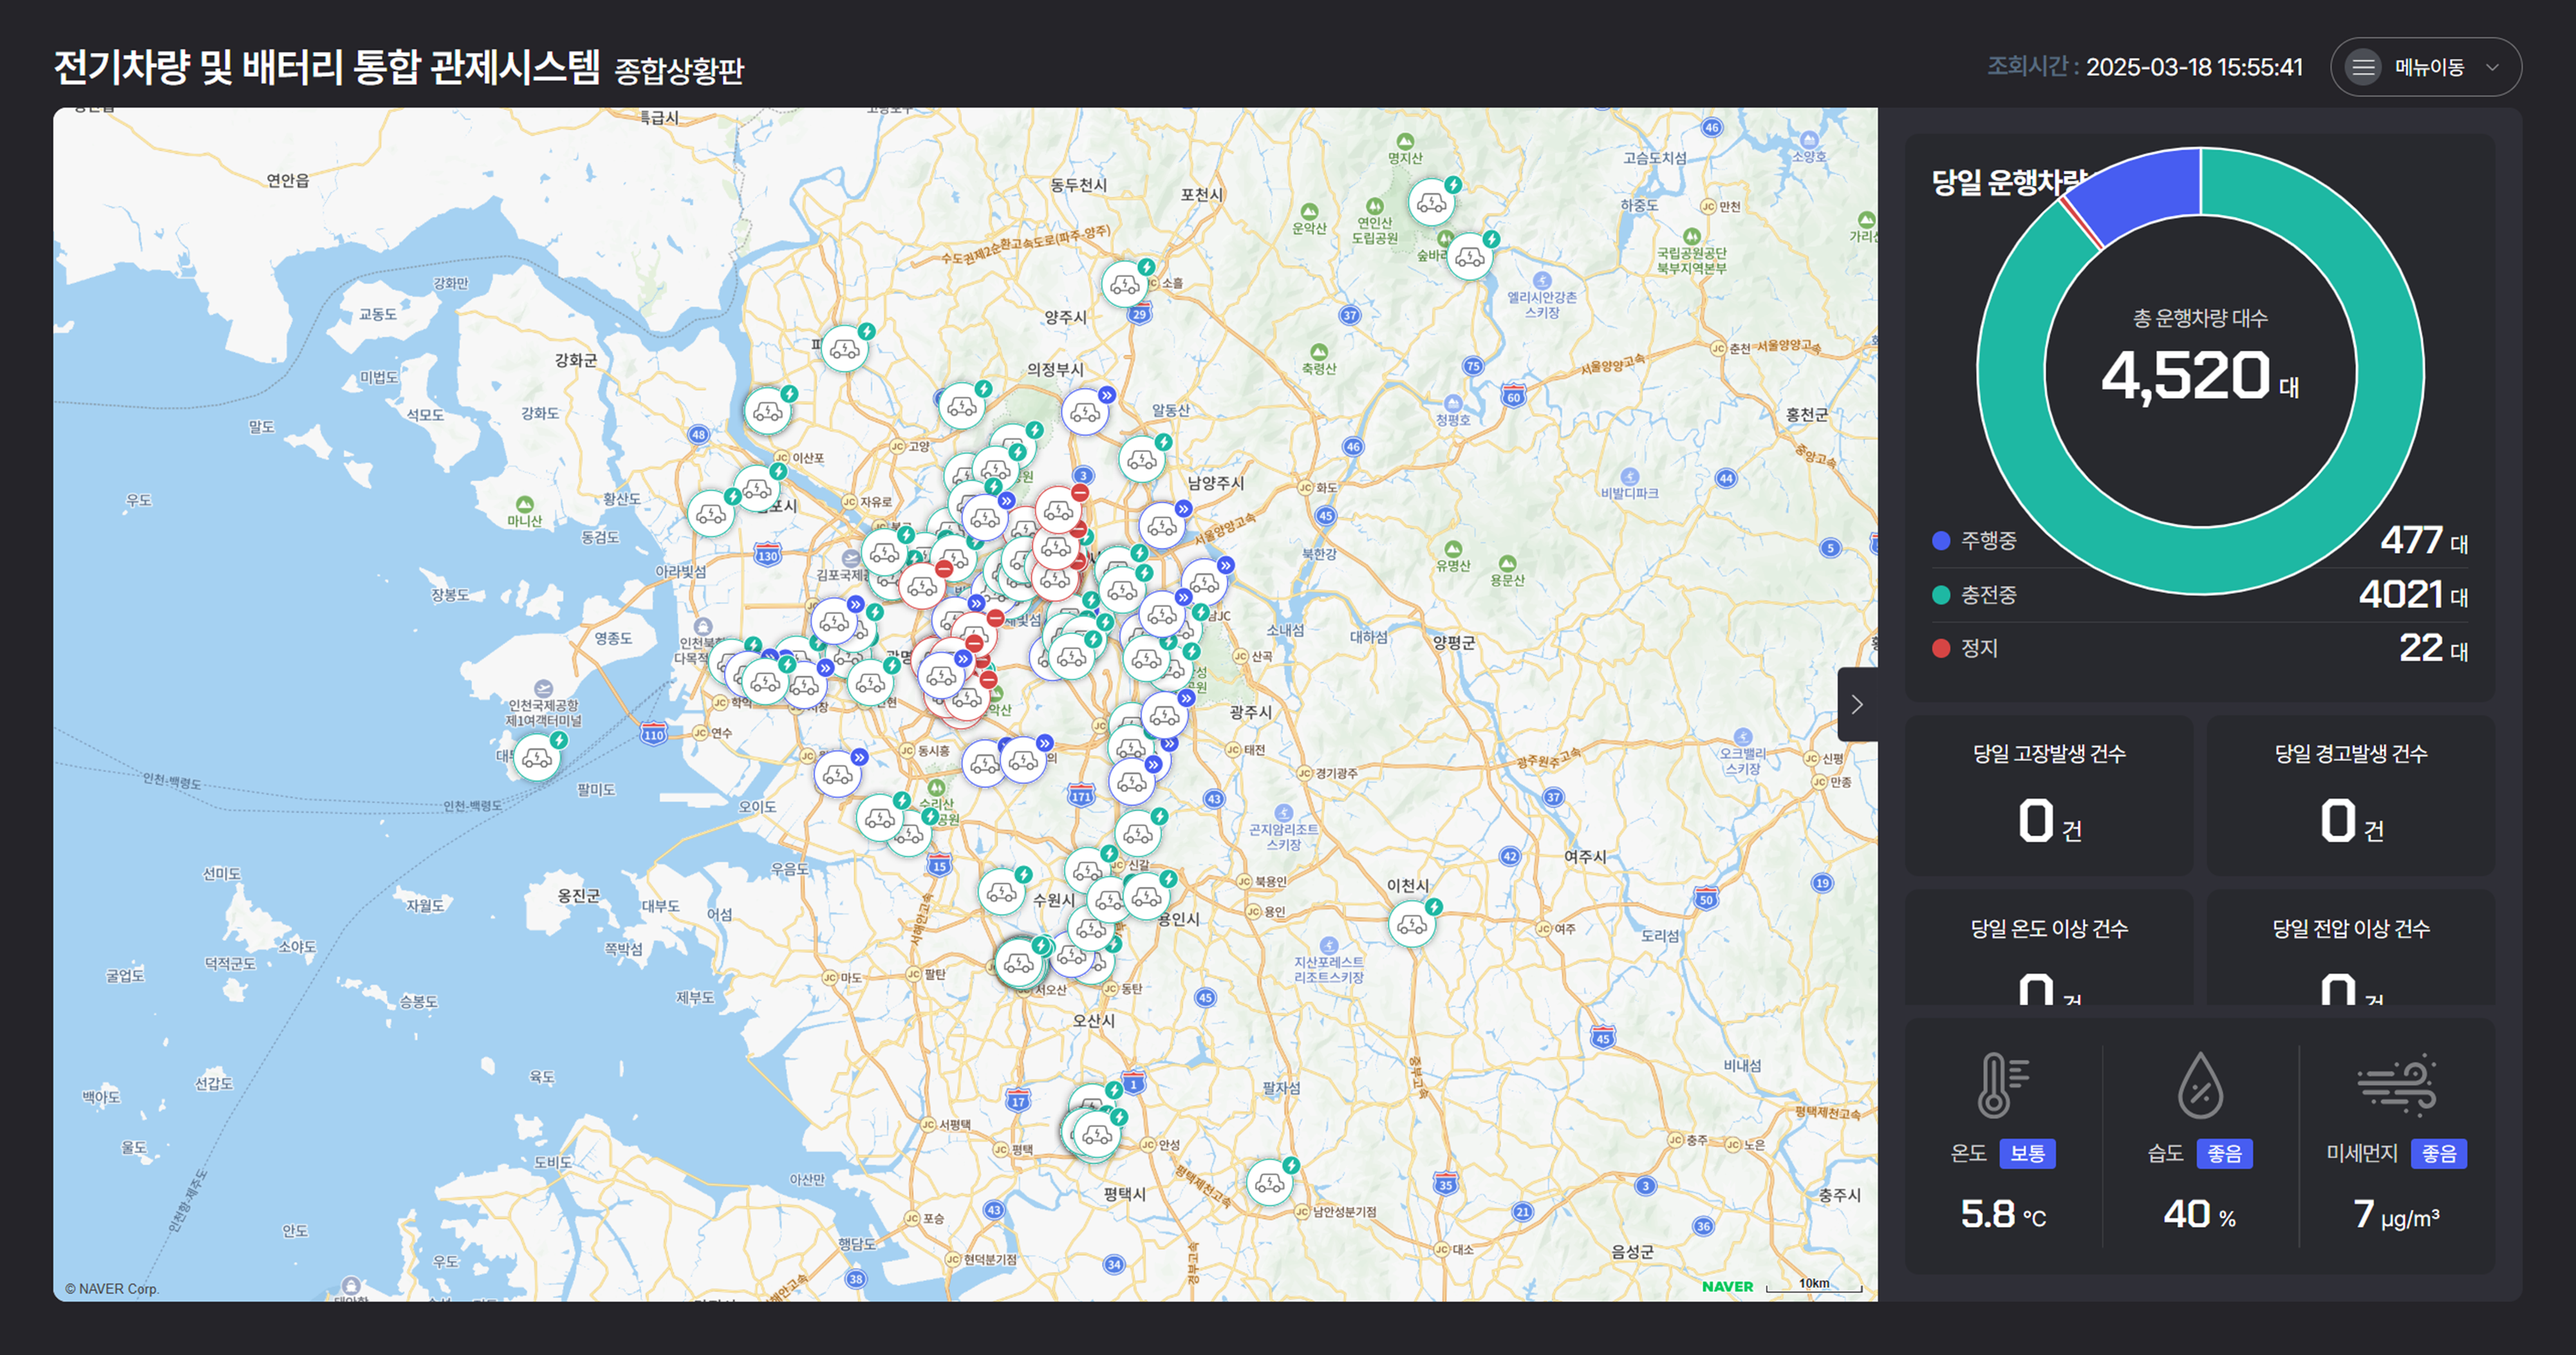Click the 보통 temperature status badge

tap(2027, 1153)
